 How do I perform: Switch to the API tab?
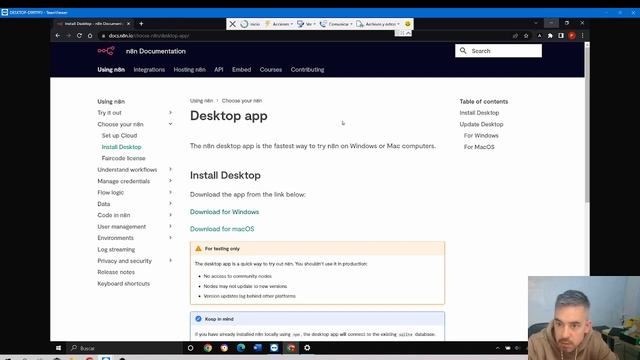point(219,70)
